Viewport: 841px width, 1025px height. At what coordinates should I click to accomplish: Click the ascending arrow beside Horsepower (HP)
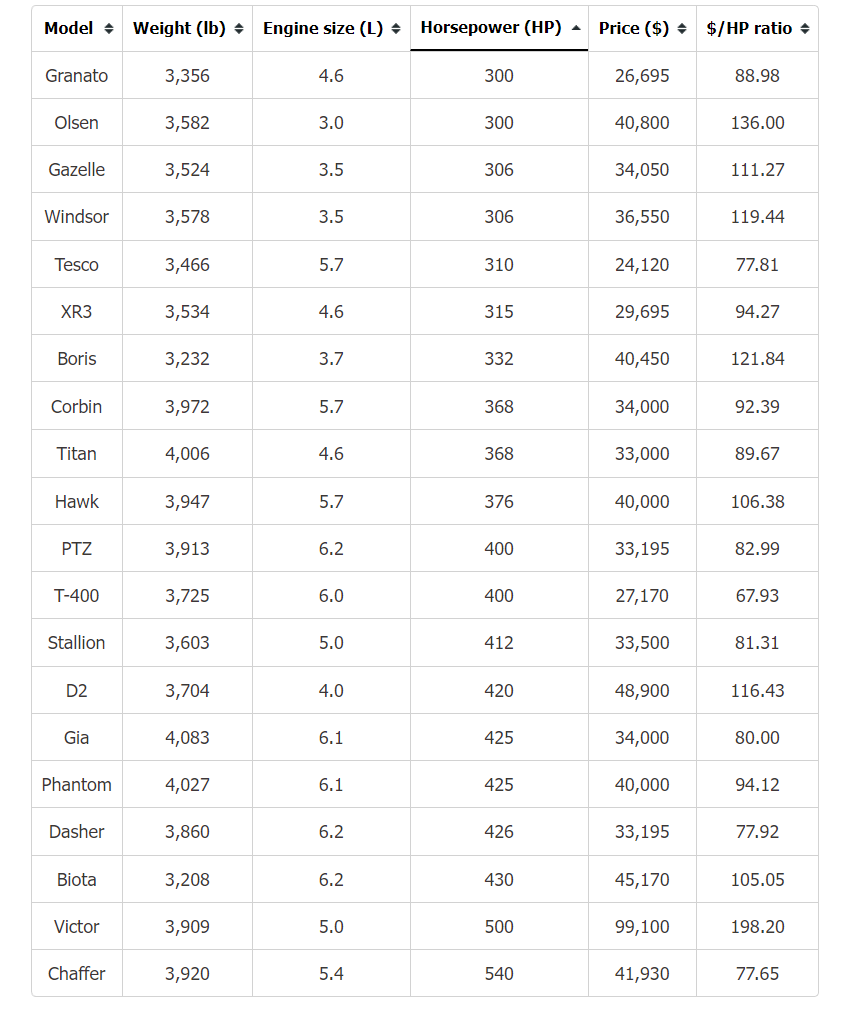(576, 28)
